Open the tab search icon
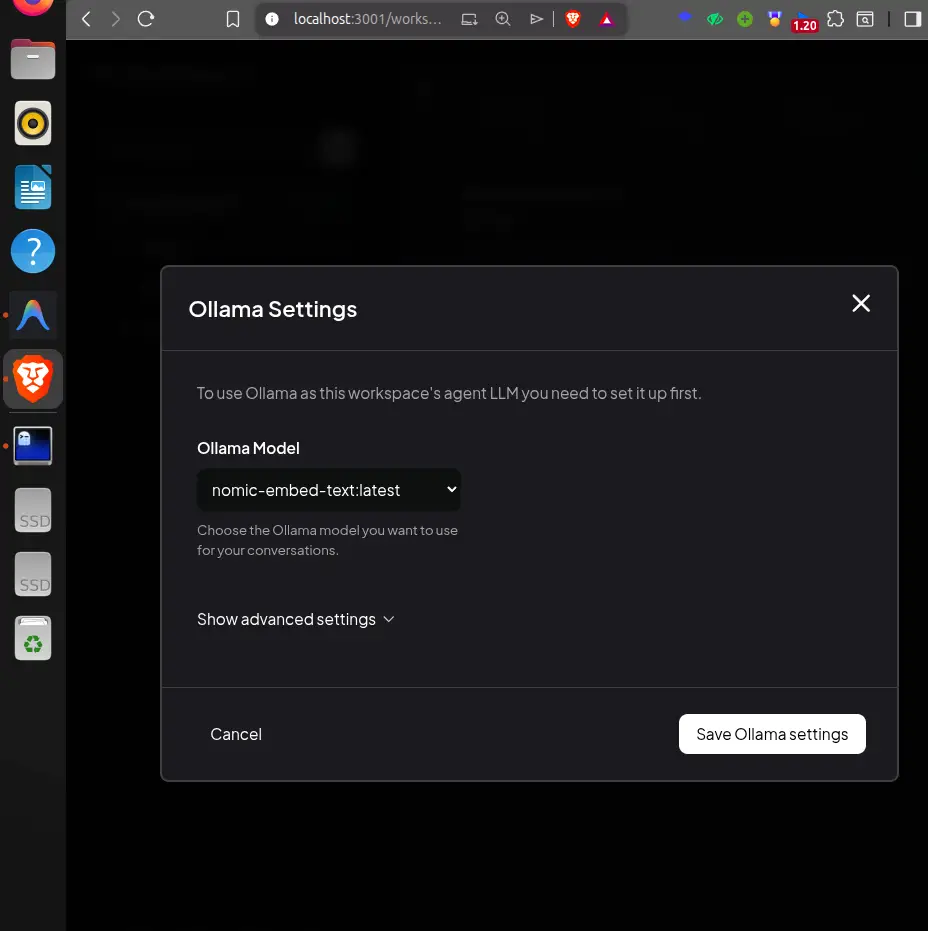The image size is (928, 931). pyautogui.click(x=865, y=20)
